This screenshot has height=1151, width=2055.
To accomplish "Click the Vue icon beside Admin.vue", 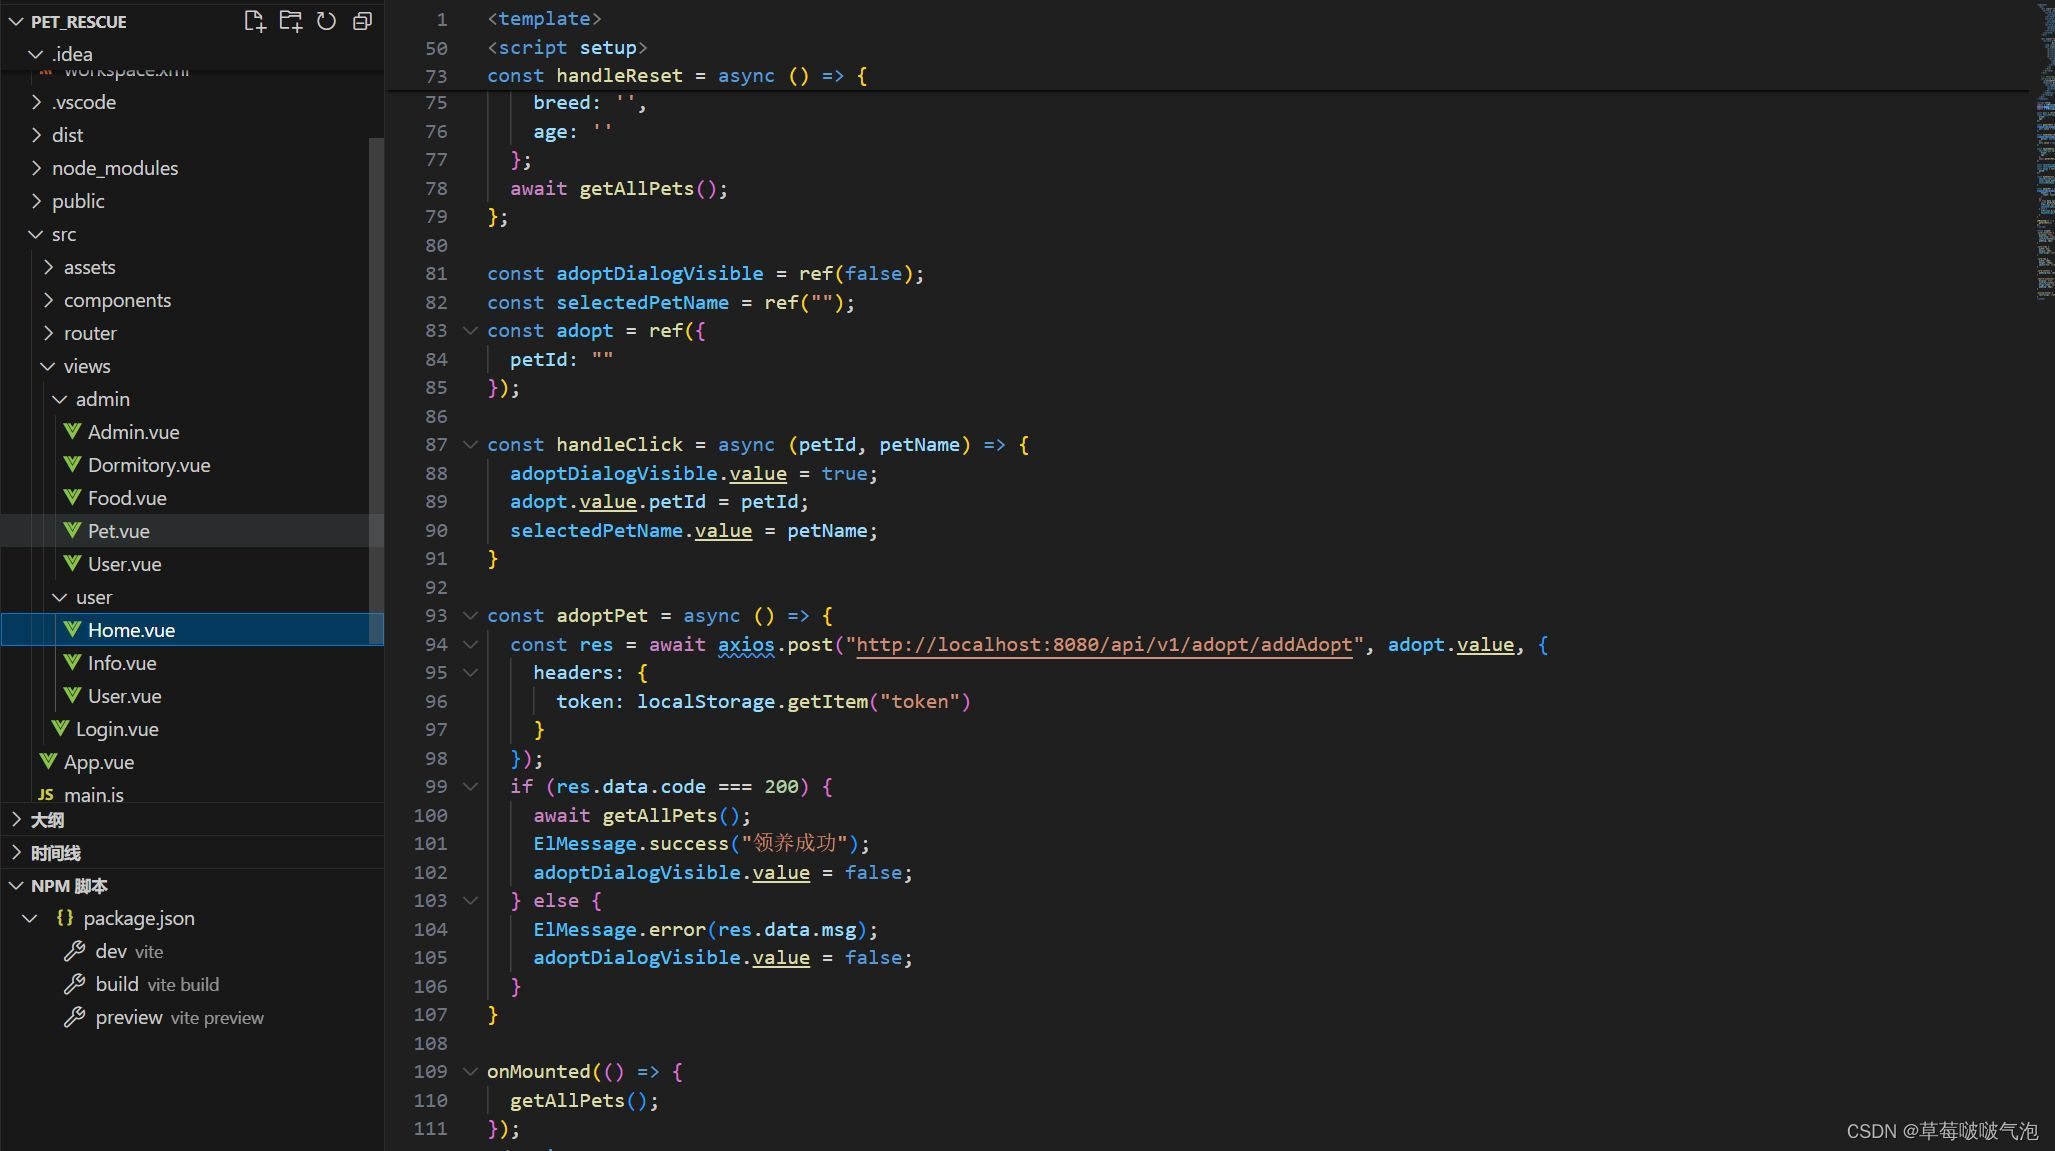I will (72, 432).
